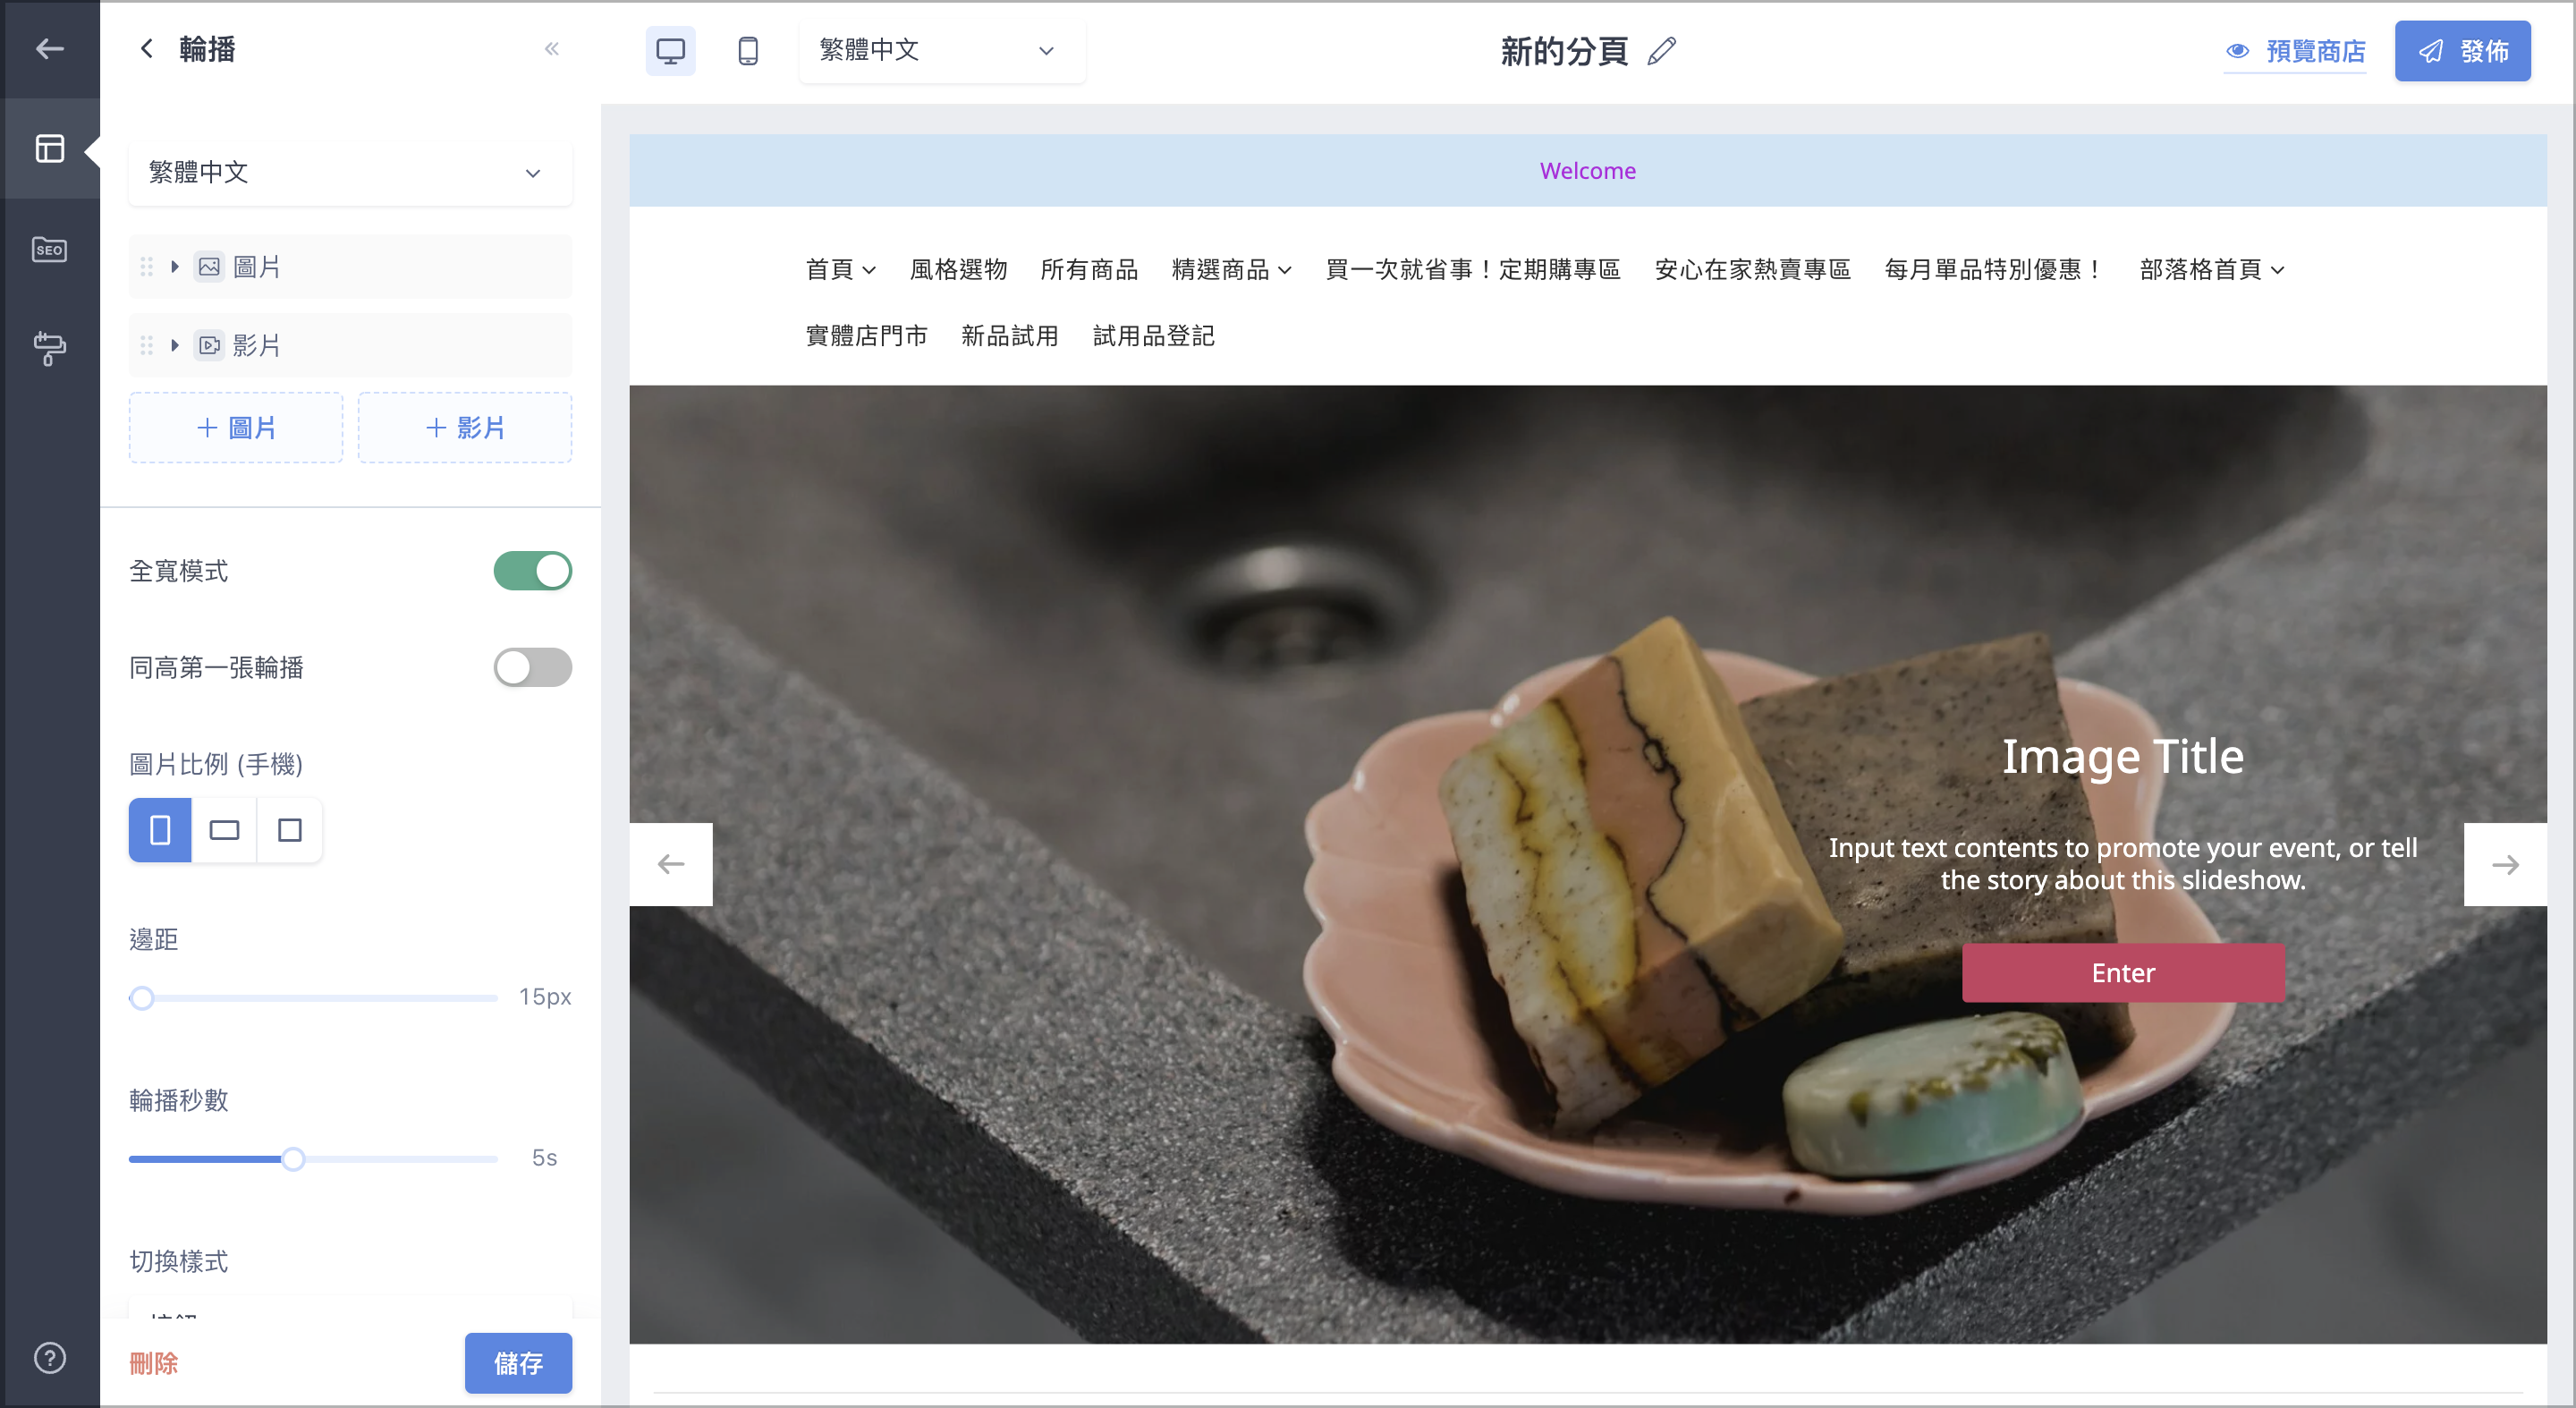Viewport: 2576px width, 1408px height.
Task: Click the 預覽商店 preview link
Action: [2296, 51]
